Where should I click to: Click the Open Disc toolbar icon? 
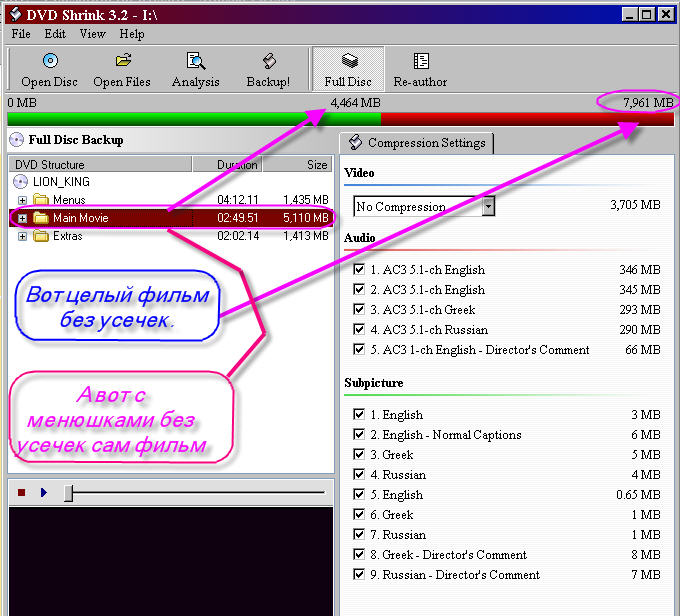pyautogui.click(x=50, y=60)
